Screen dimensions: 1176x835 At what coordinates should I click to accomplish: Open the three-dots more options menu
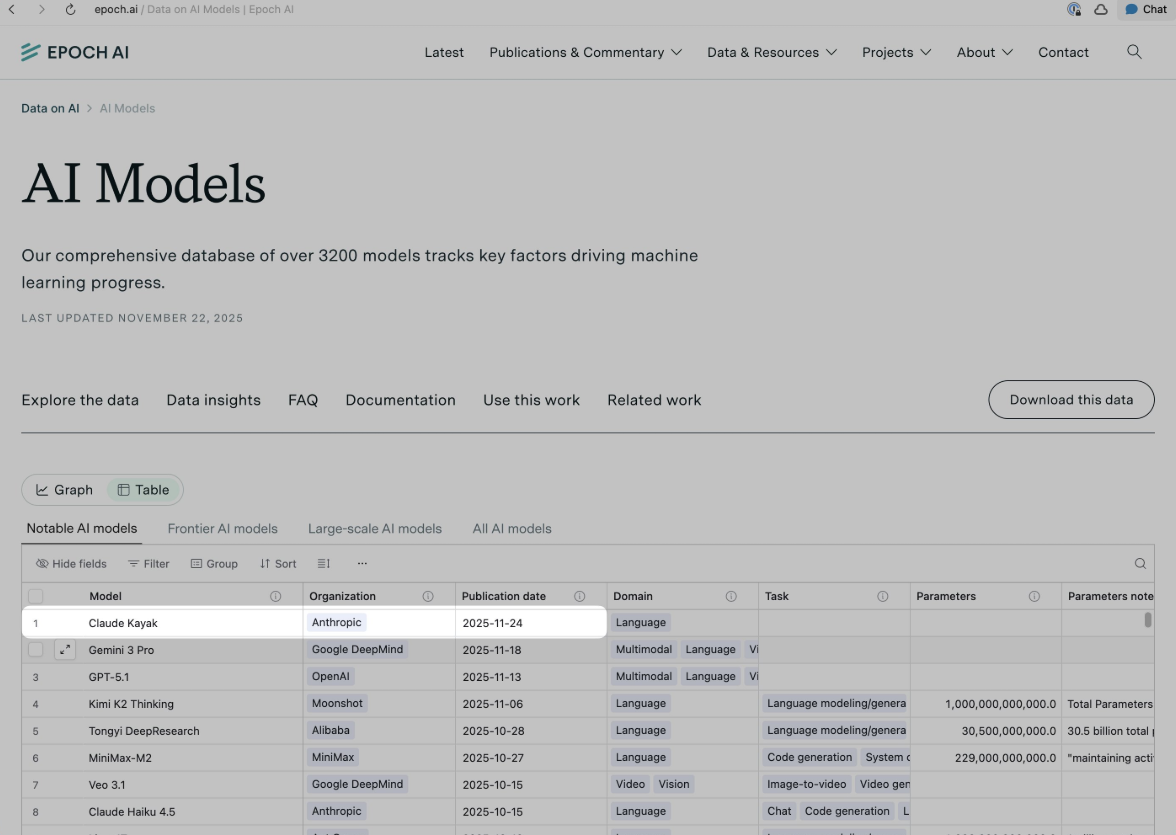[x=362, y=564]
